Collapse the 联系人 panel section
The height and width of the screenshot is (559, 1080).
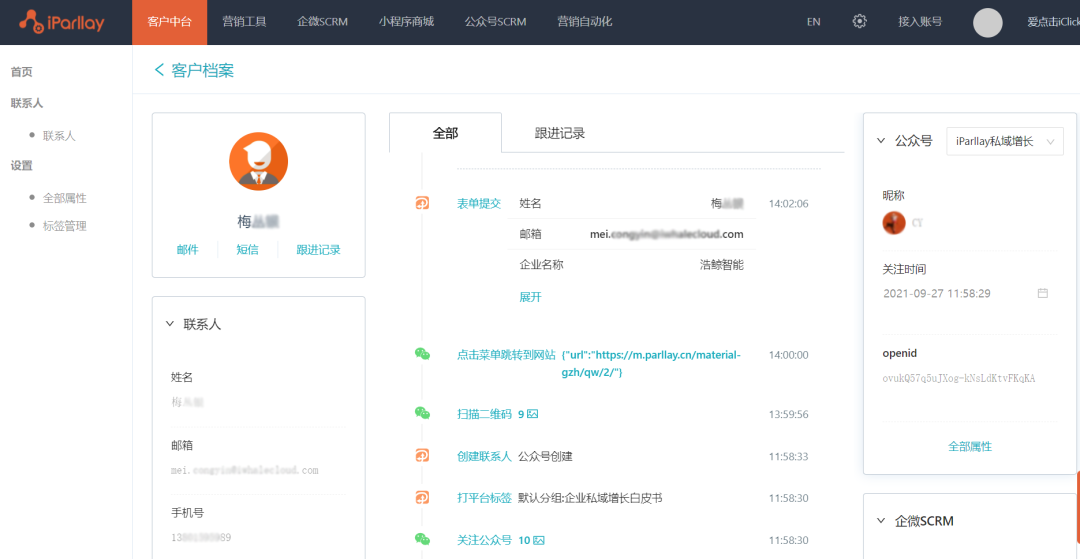click(169, 324)
